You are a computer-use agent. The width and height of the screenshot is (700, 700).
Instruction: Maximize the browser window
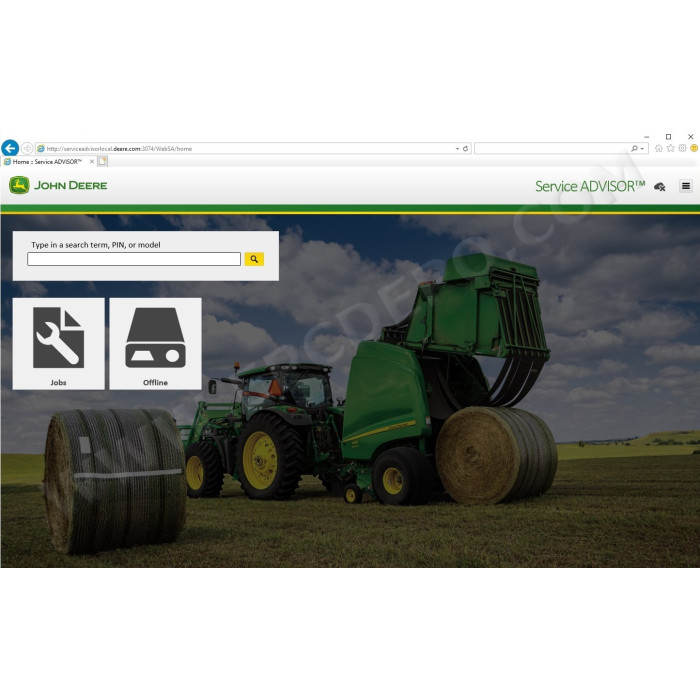668,137
